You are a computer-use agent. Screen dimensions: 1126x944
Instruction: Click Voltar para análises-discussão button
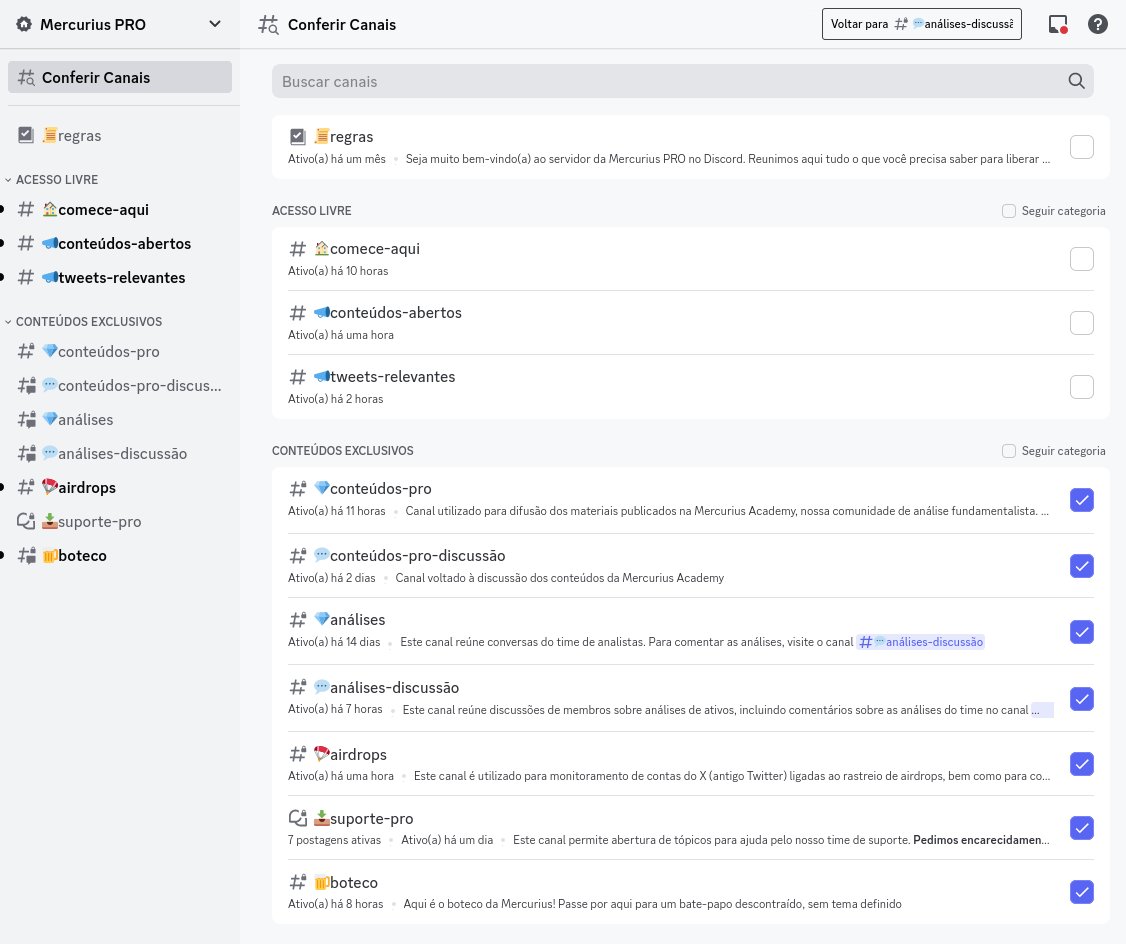(x=921, y=24)
